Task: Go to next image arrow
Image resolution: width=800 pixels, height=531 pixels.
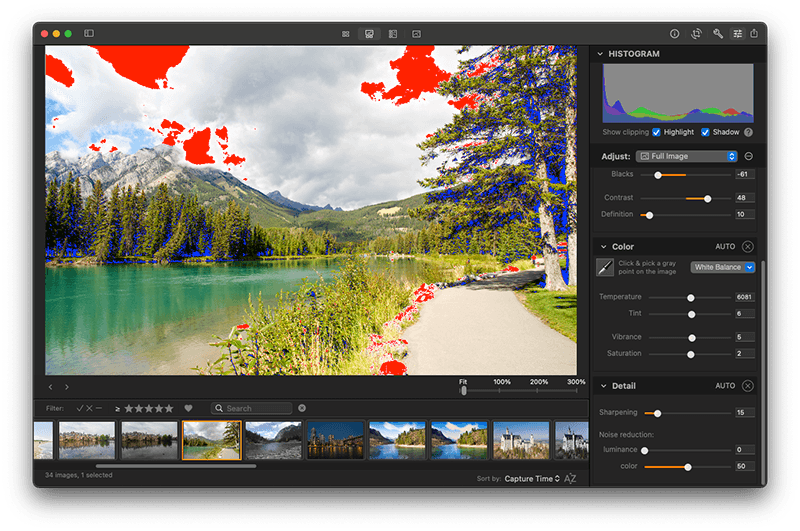Action: (x=67, y=387)
